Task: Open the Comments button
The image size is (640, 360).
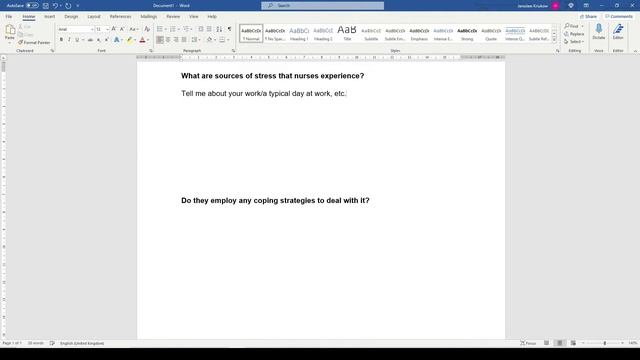Action: pyautogui.click(x=619, y=17)
